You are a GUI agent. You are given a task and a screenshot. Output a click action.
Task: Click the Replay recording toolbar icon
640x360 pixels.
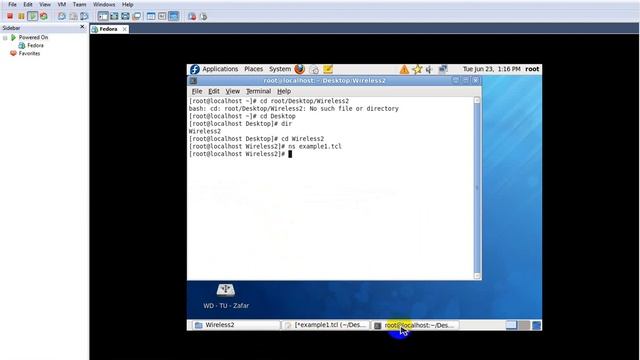(203, 16)
